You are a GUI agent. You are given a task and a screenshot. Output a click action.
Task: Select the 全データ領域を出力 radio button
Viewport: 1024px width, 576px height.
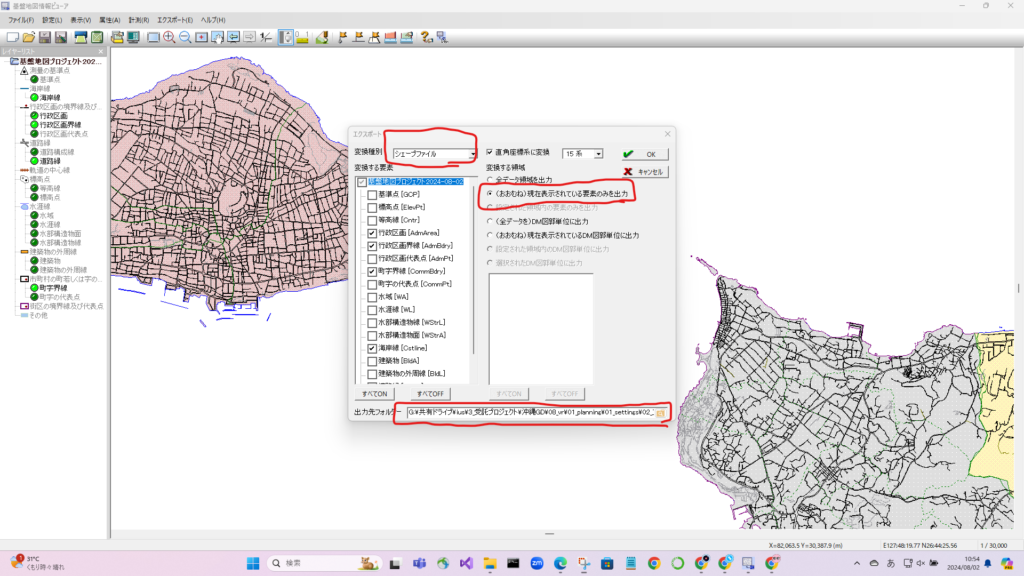(490, 178)
